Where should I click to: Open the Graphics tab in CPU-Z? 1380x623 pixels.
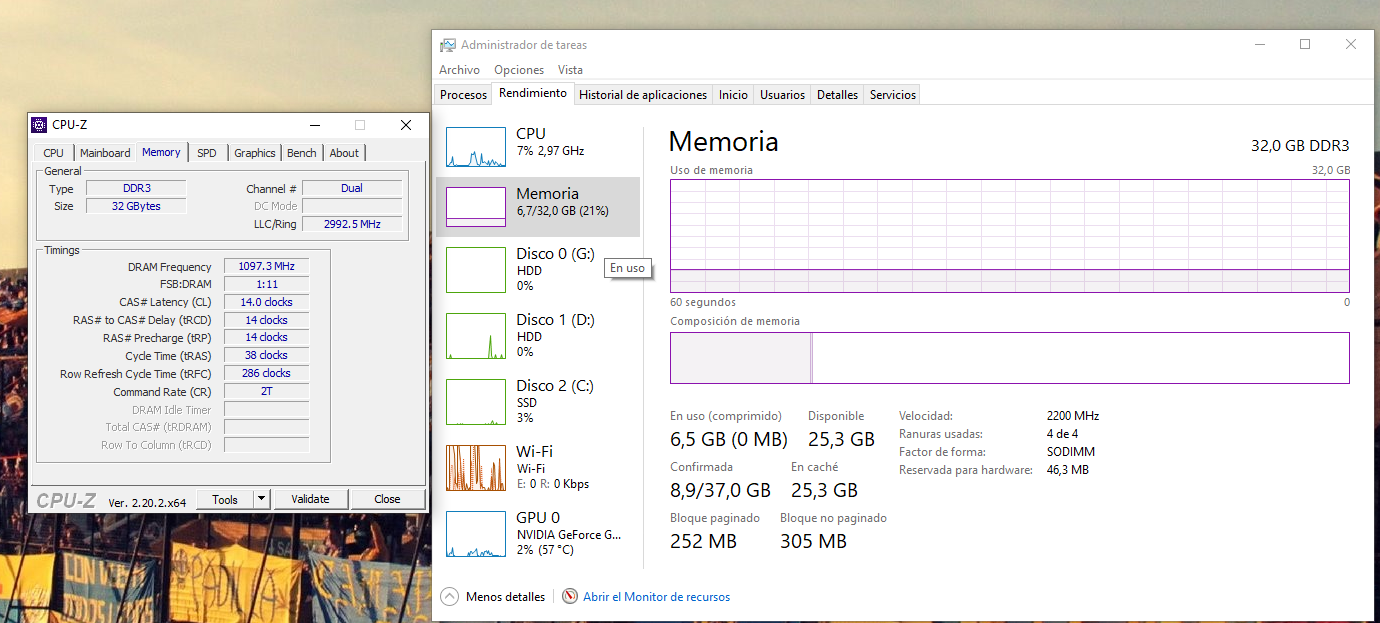point(255,153)
